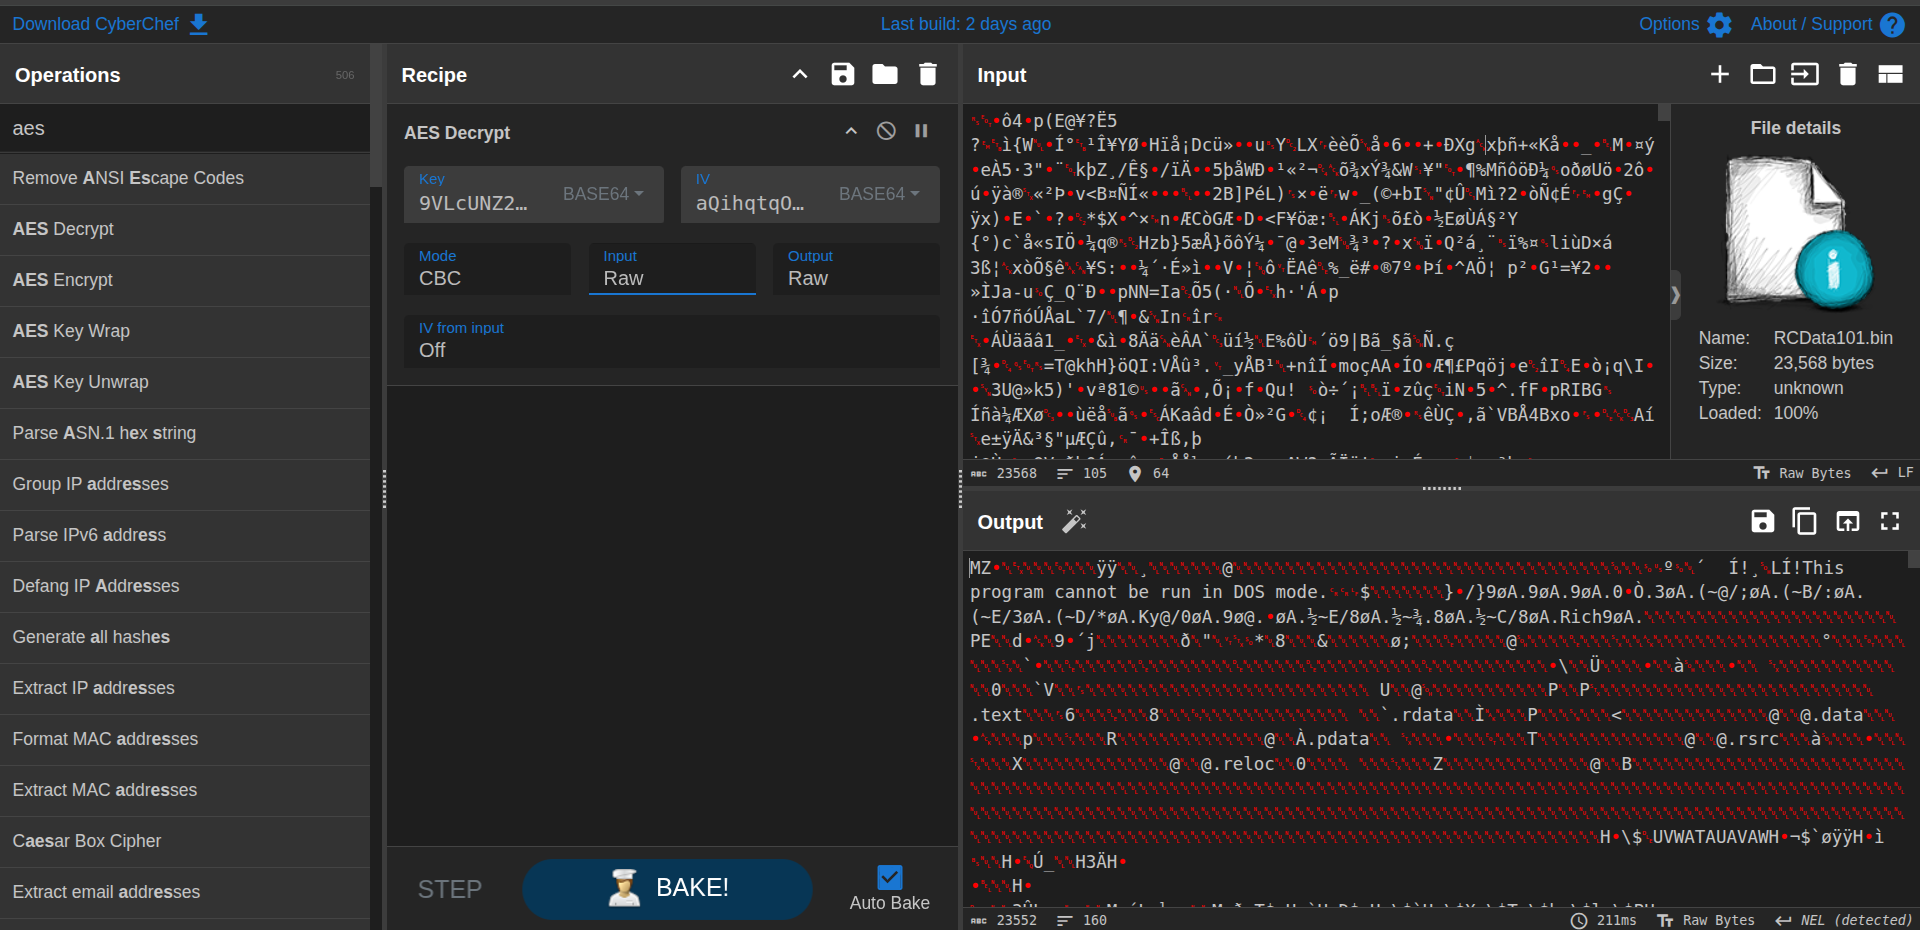Open the Output Raw format dropdown
The height and width of the screenshot is (930, 1920).
pyautogui.click(x=856, y=269)
